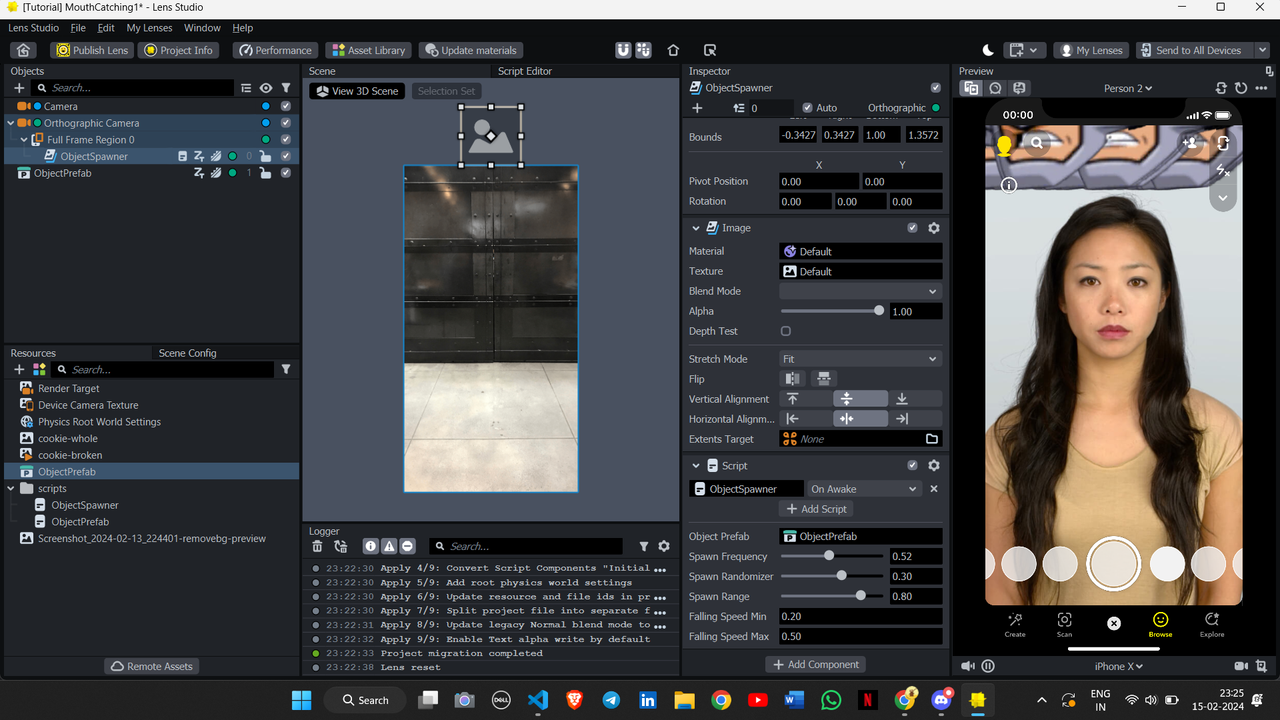The width and height of the screenshot is (1280, 720).
Task: Align image vertically to top
Action: [793, 399]
